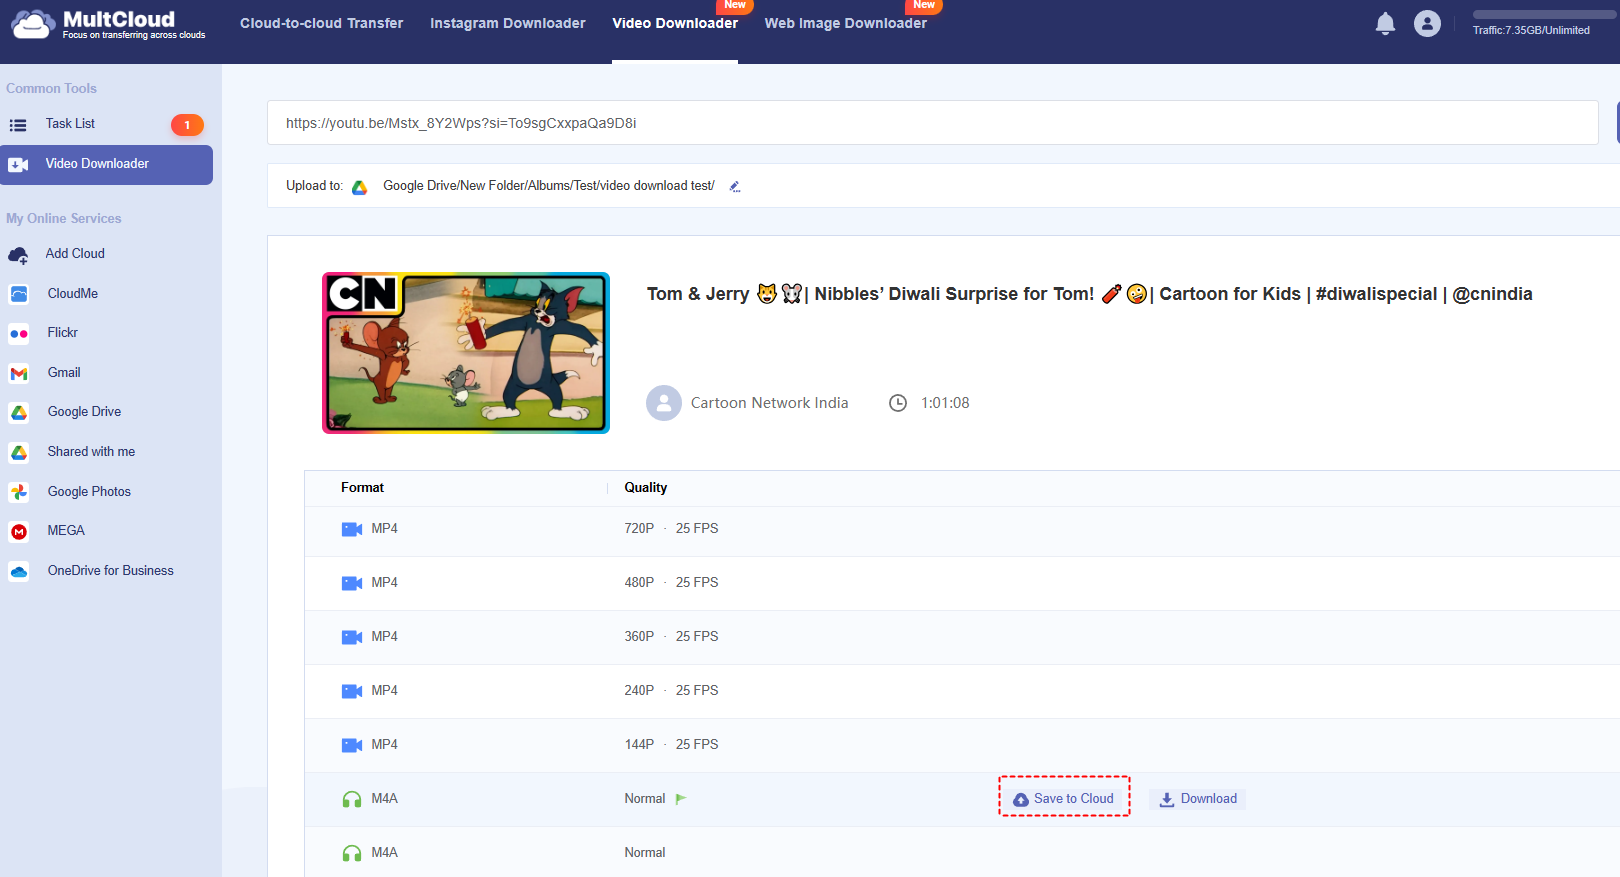
Task: Click the clock duration icon
Action: pos(898,403)
